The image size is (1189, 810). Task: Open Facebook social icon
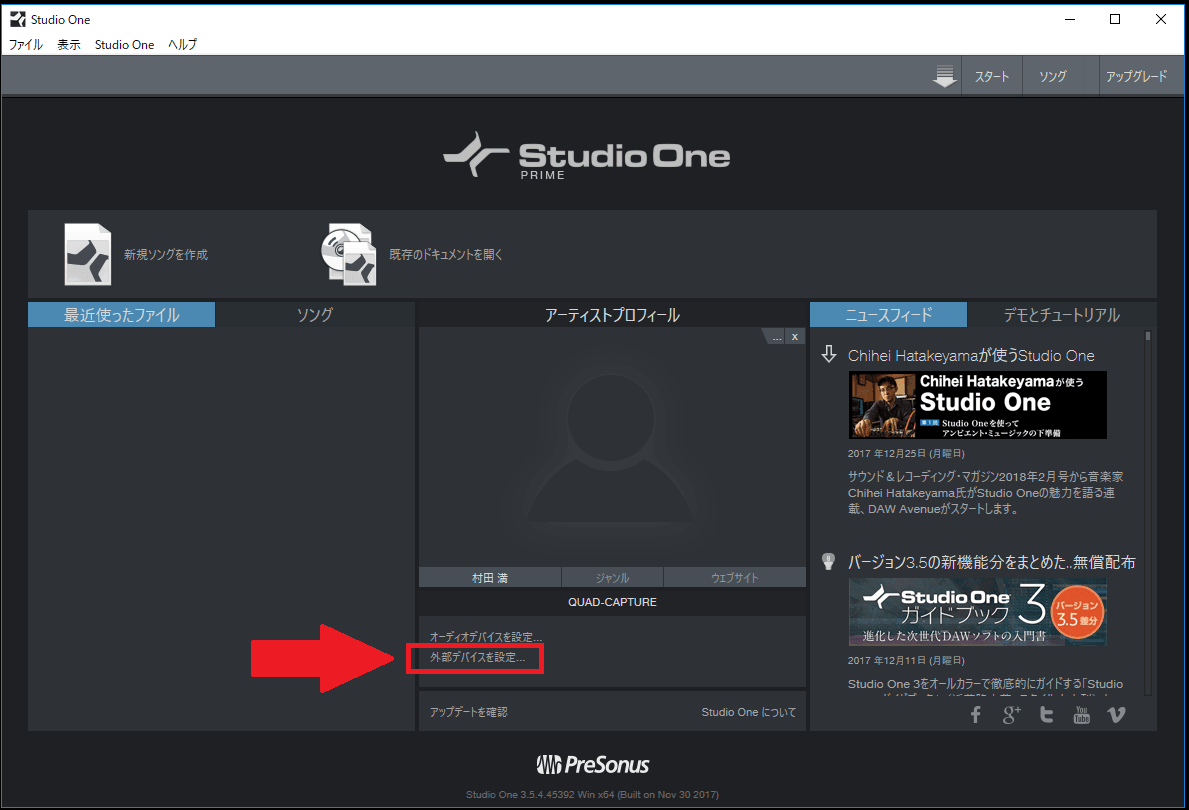(x=976, y=714)
